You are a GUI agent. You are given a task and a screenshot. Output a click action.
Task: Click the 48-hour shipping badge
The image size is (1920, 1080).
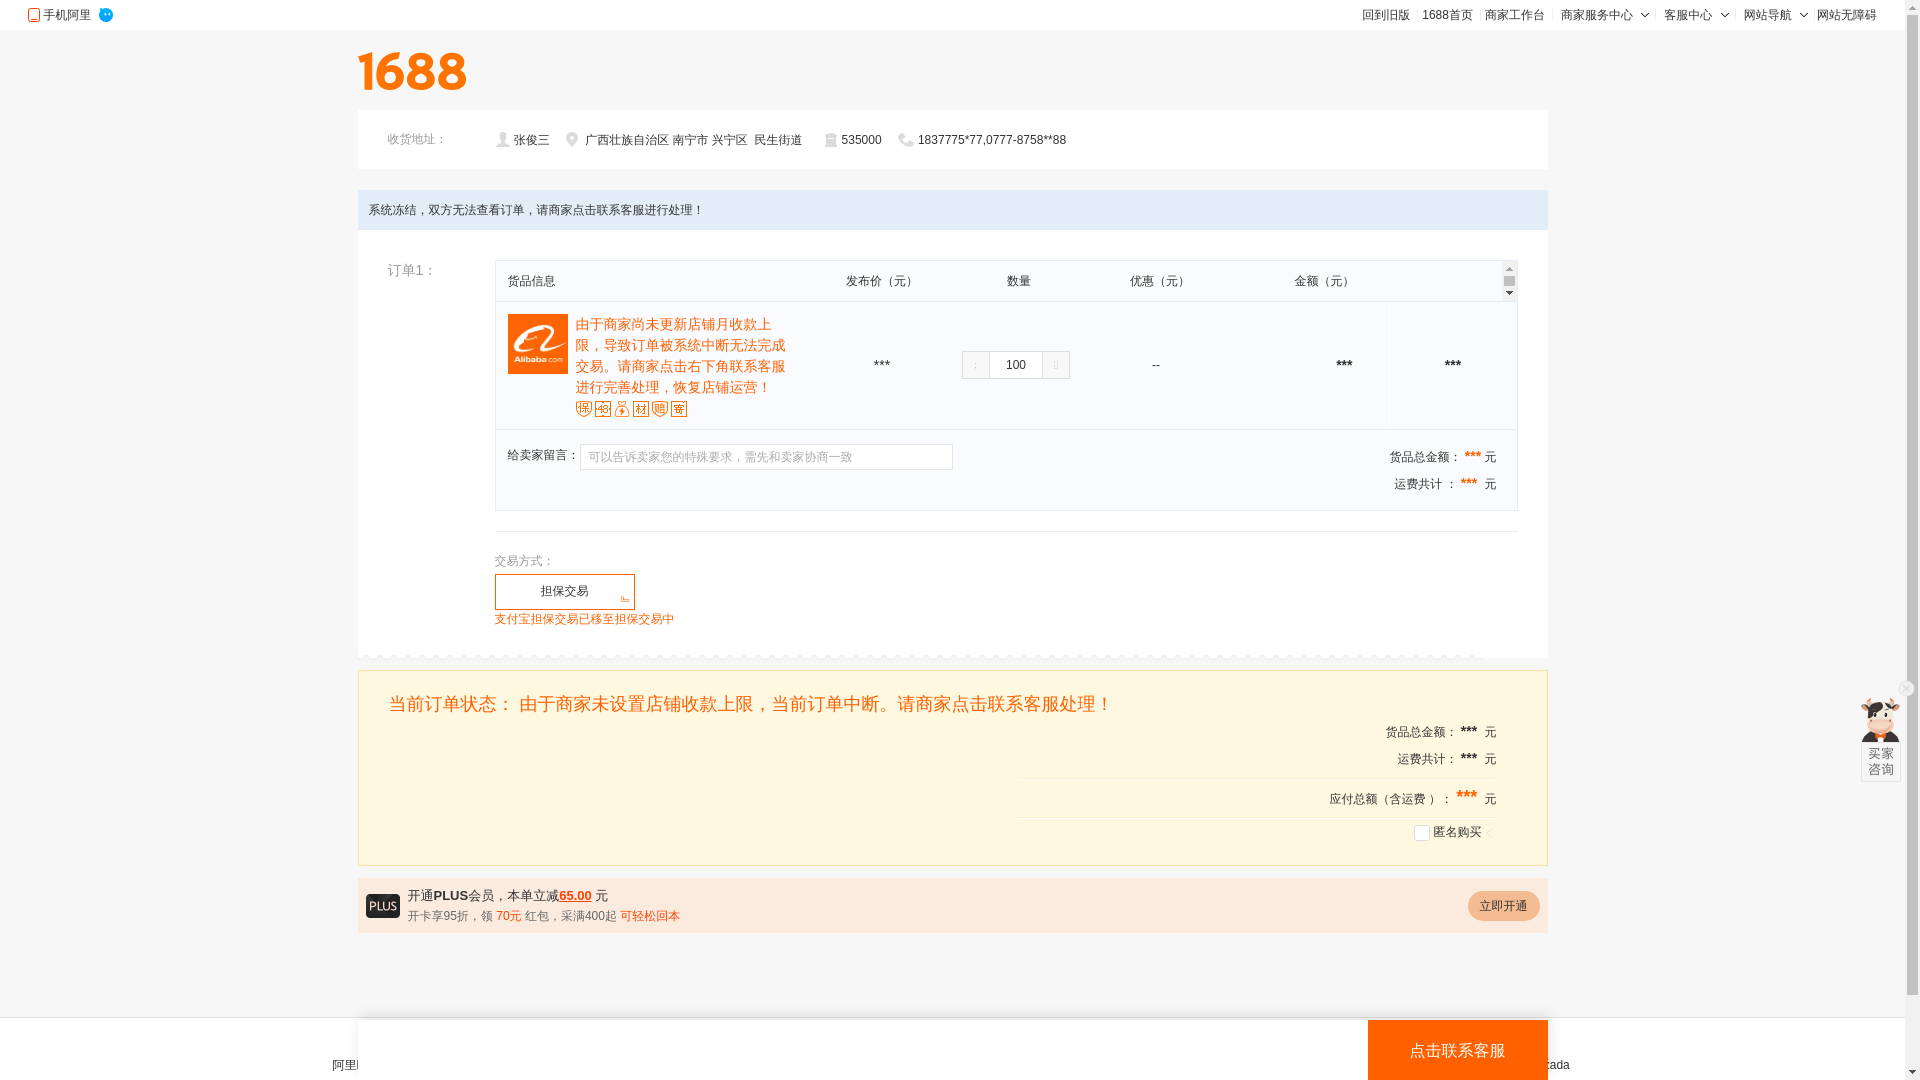pyautogui.click(x=603, y=409)
